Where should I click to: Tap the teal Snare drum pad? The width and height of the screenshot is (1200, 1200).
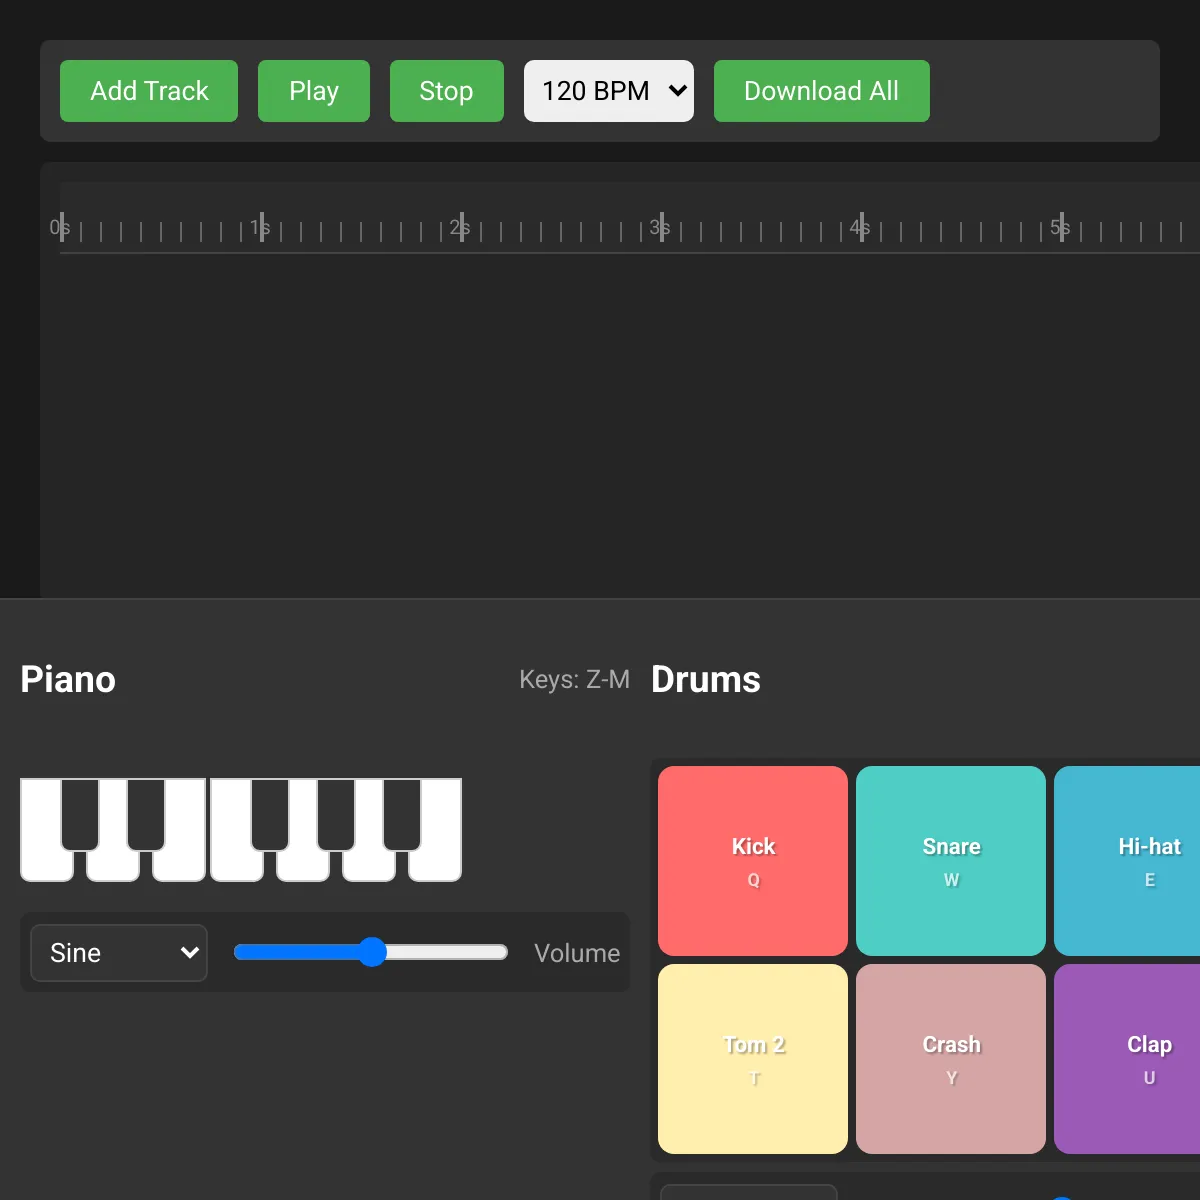[x=950, y=860]
